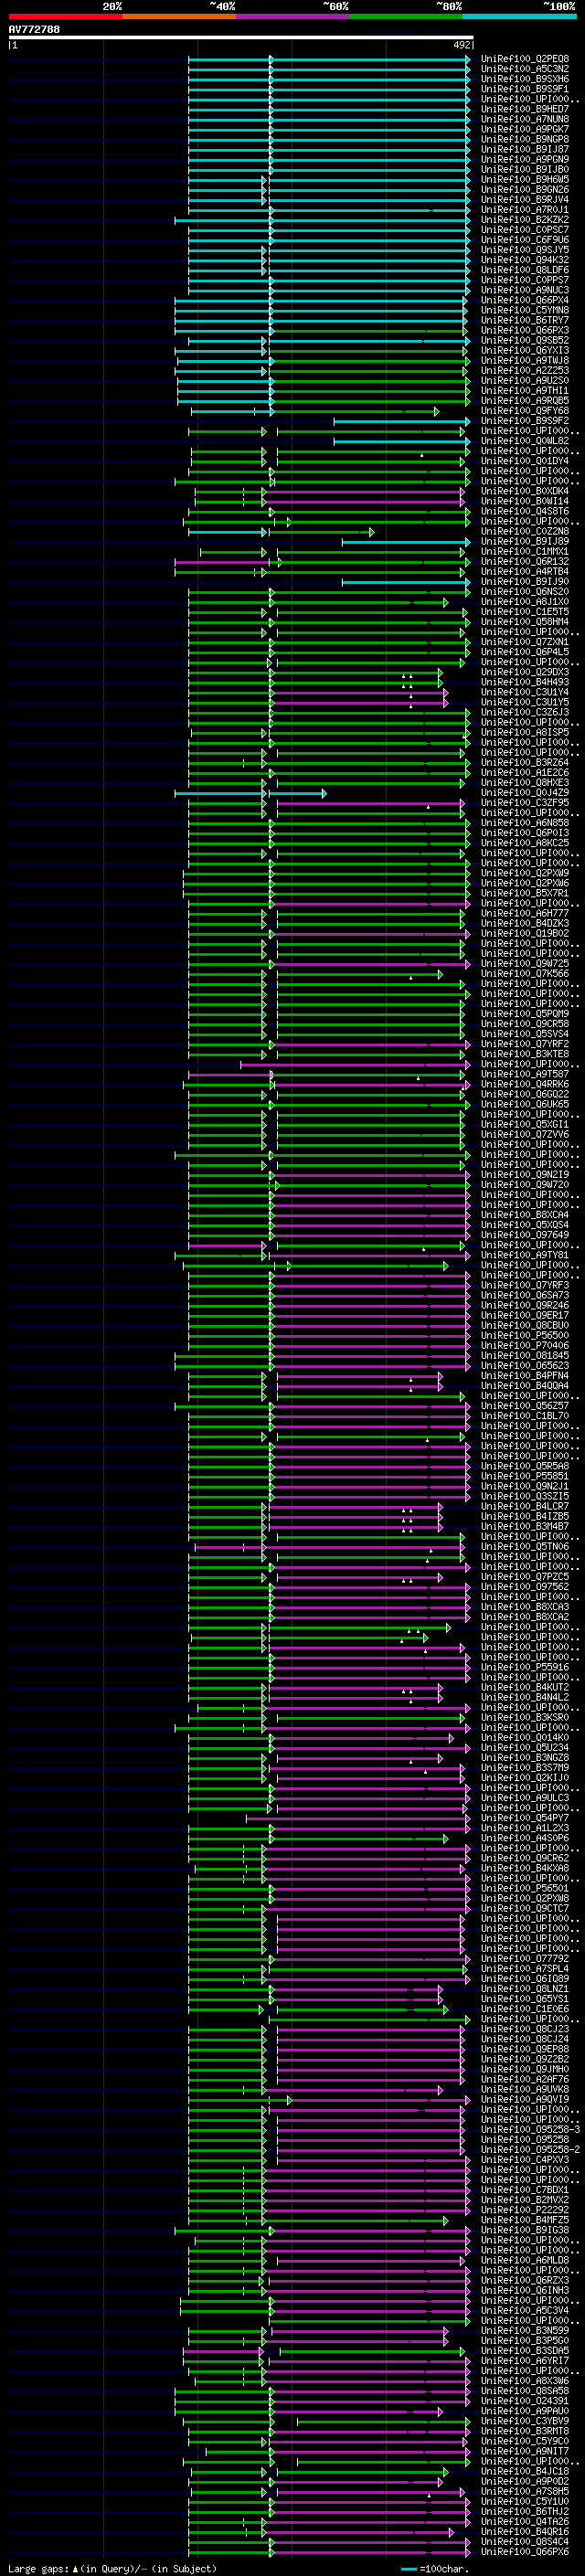Select hit label UniRef100_A7S8H5

525,2492
